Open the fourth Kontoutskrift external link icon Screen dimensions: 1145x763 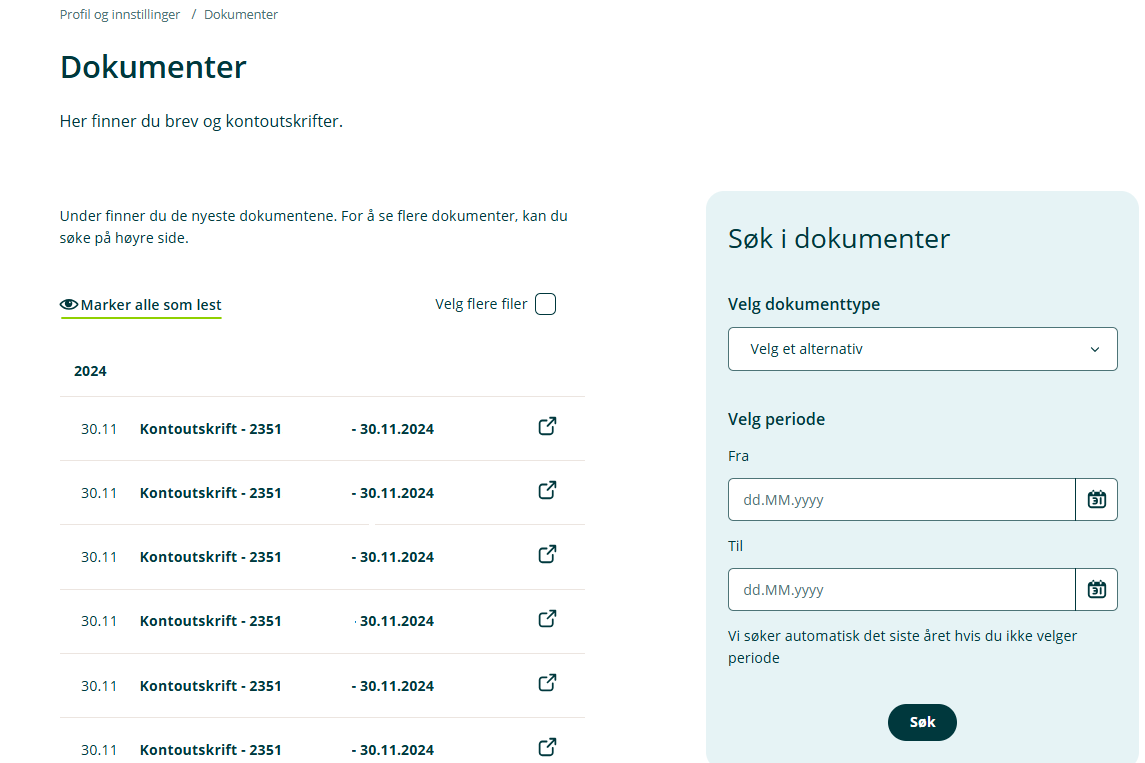tap(547, 619)
